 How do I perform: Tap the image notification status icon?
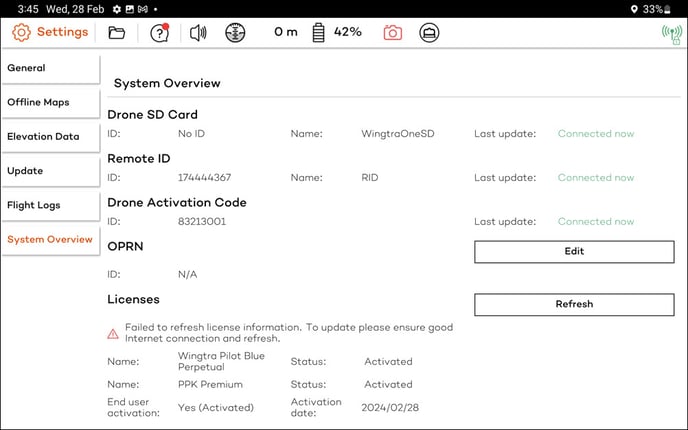129,9
